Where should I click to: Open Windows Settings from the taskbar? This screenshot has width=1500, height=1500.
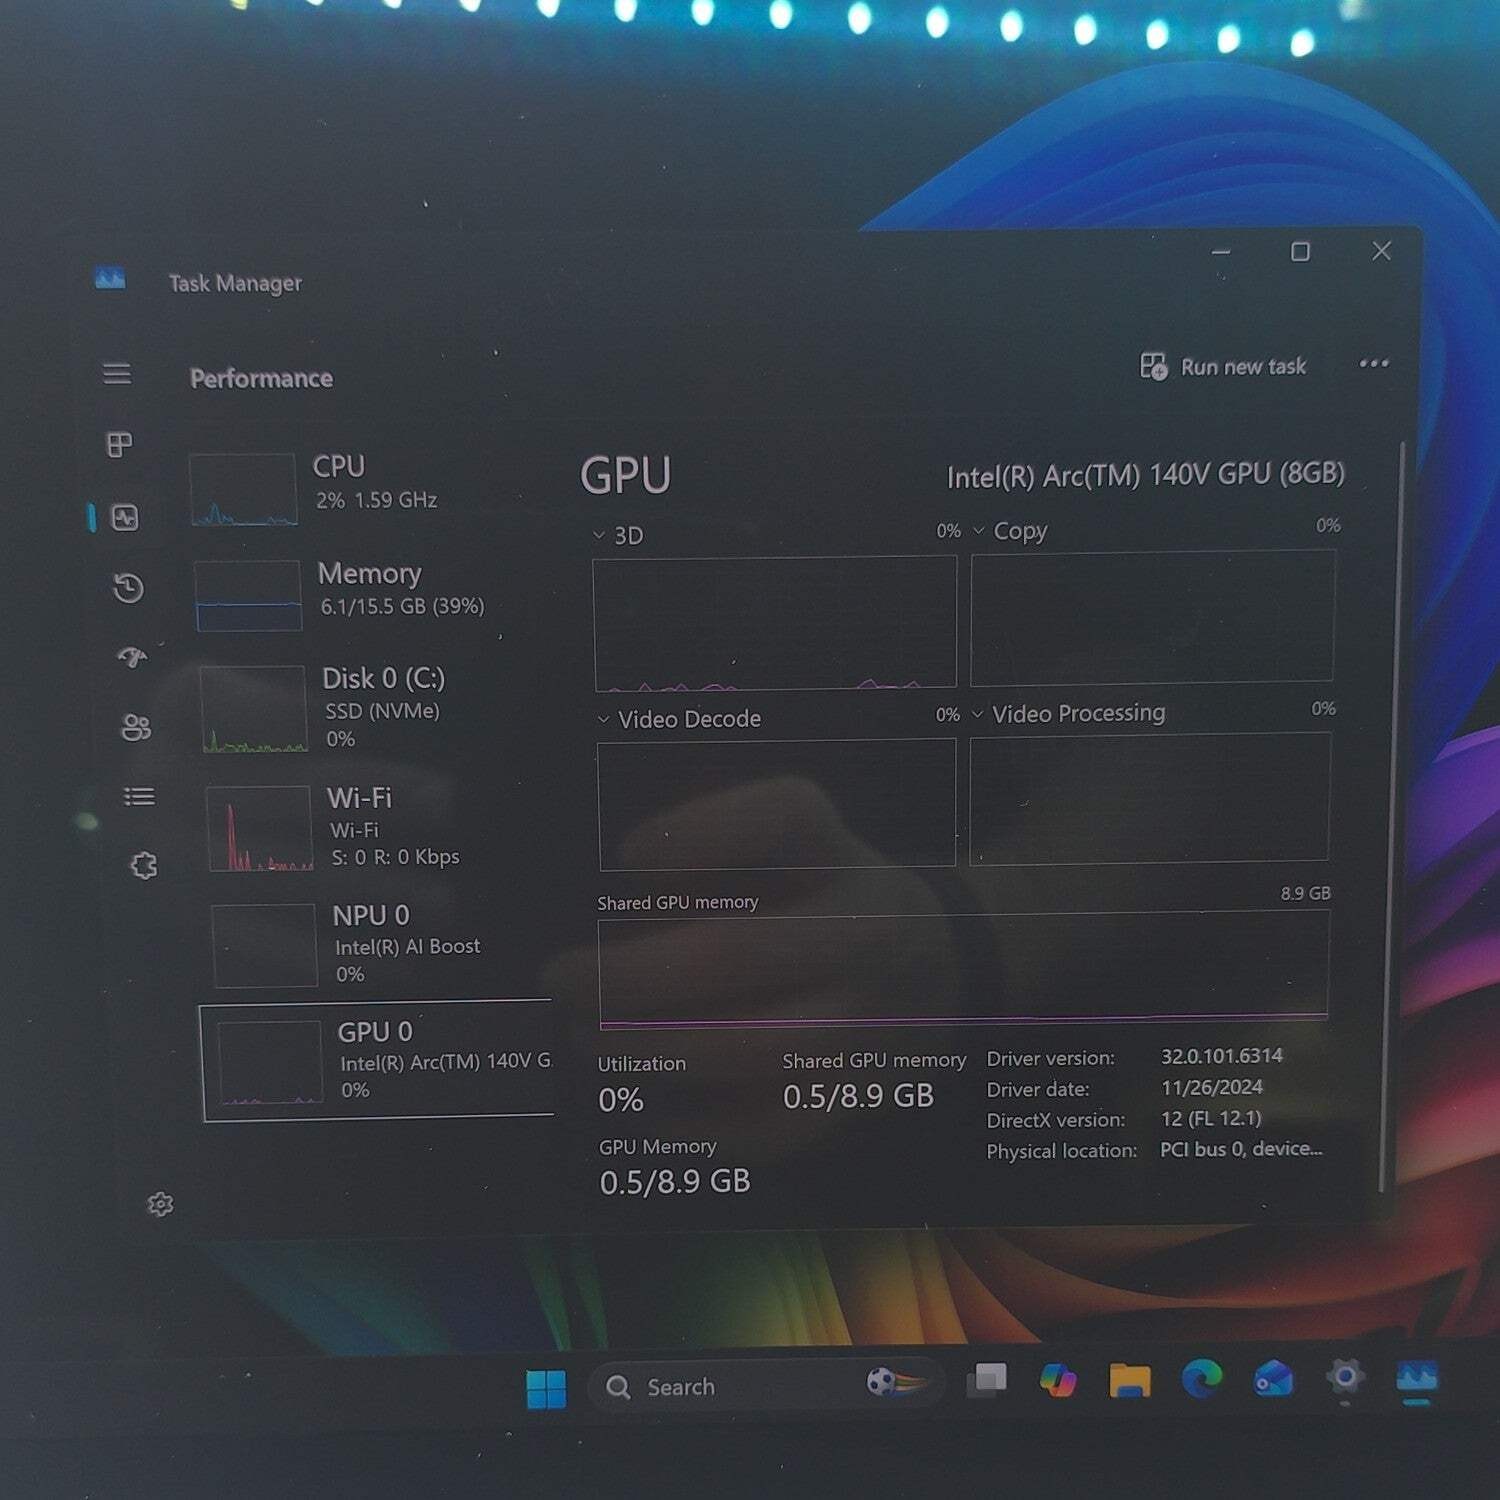pos(1346,1377)
